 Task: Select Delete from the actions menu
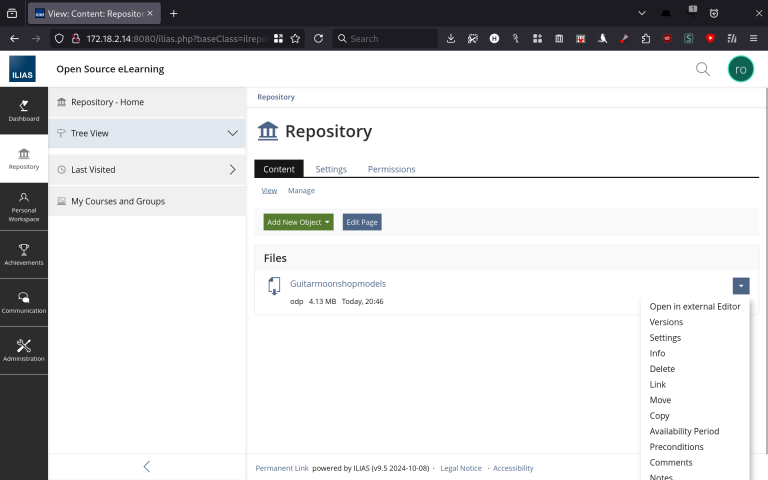662,369
